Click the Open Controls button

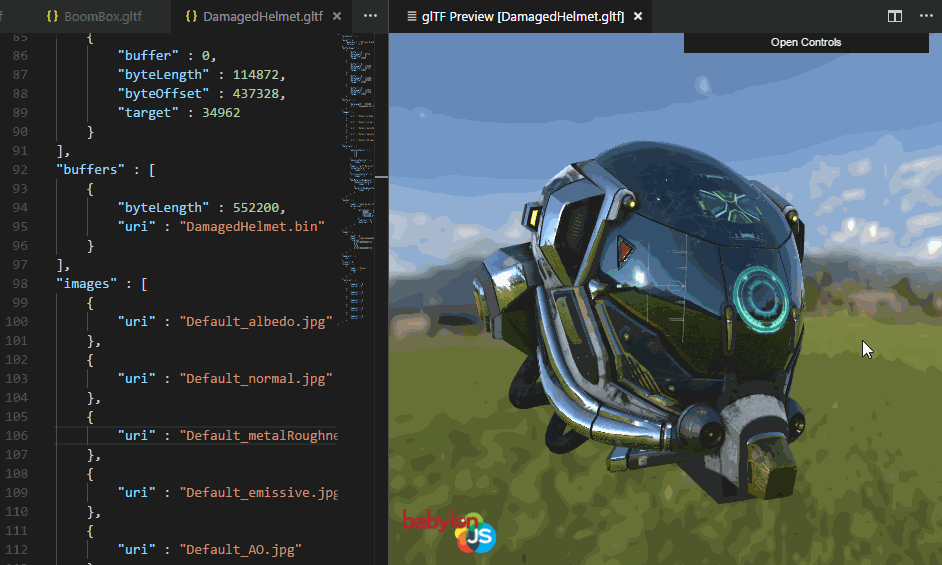[806, 43]
